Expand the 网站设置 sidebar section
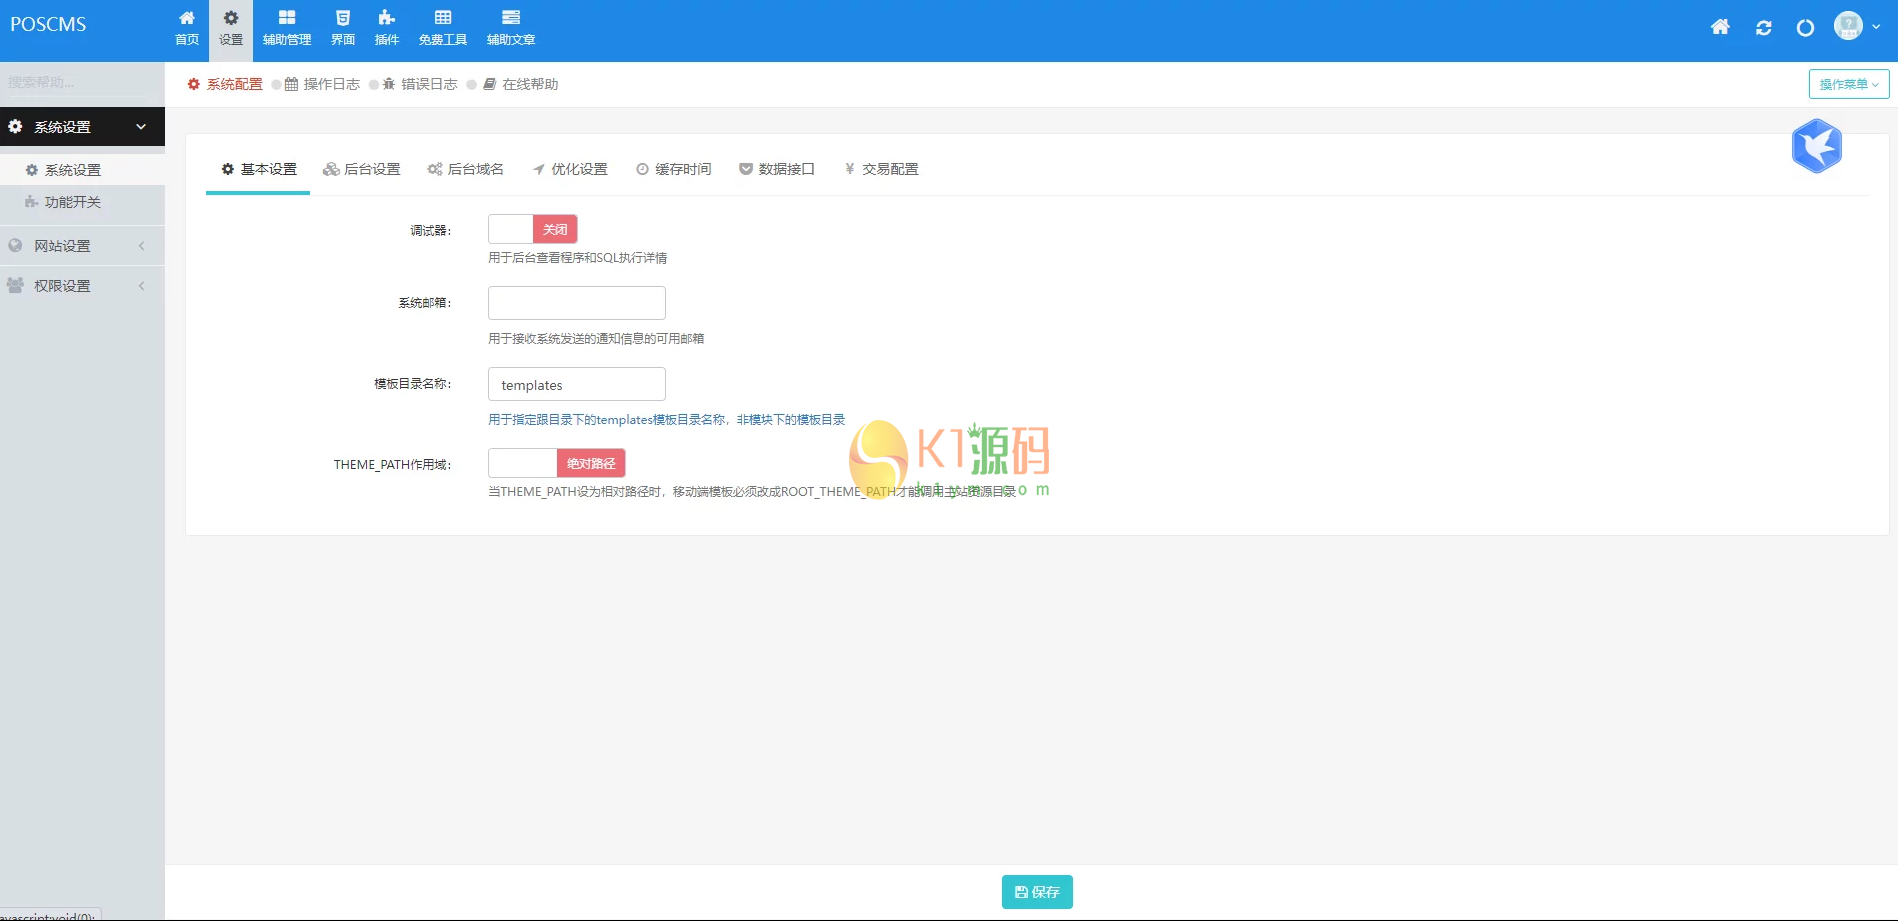Screen dimensions: 1898x921 tap(82, 246)
